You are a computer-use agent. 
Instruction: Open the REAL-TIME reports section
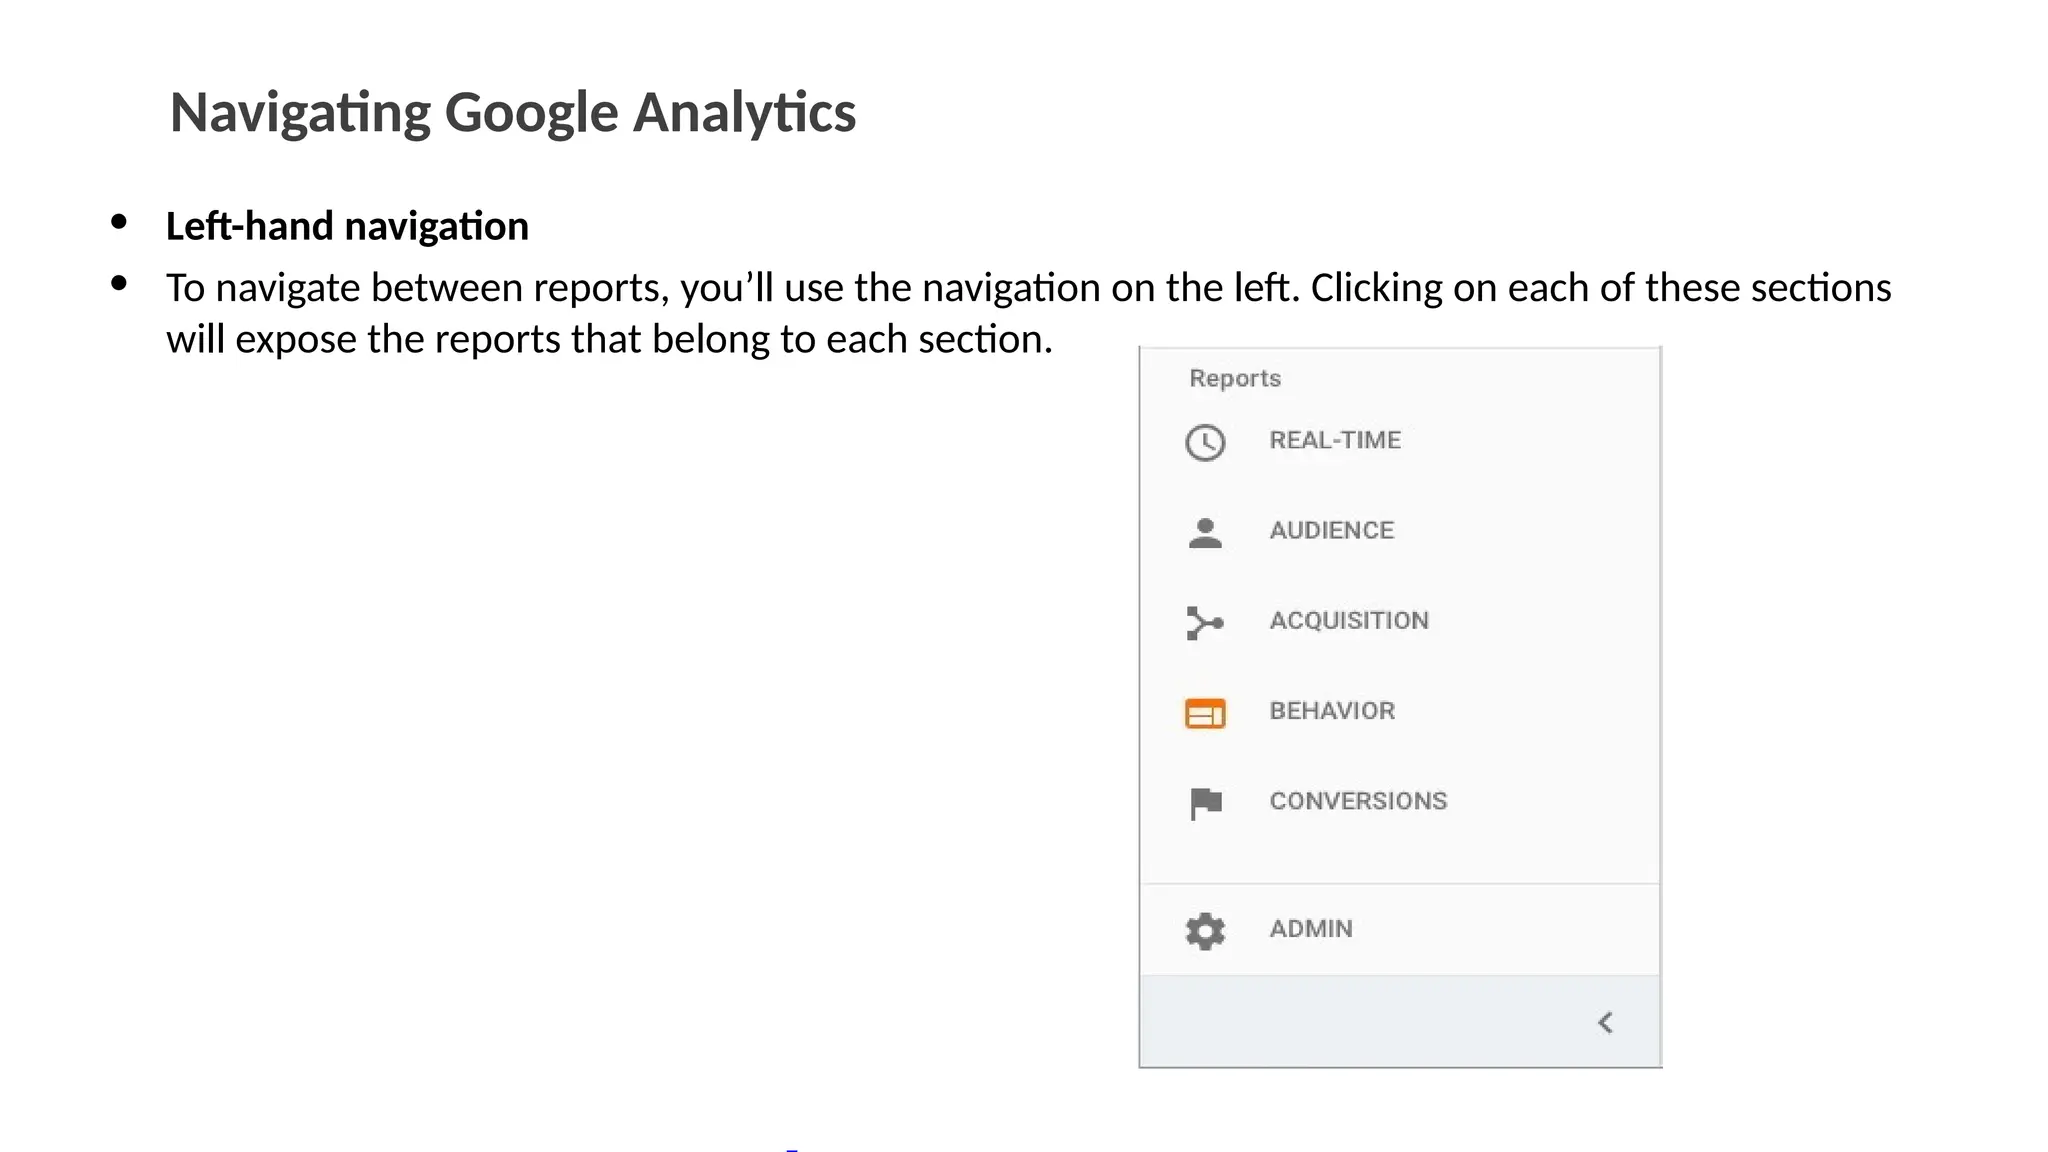(x=1335, y=440)
